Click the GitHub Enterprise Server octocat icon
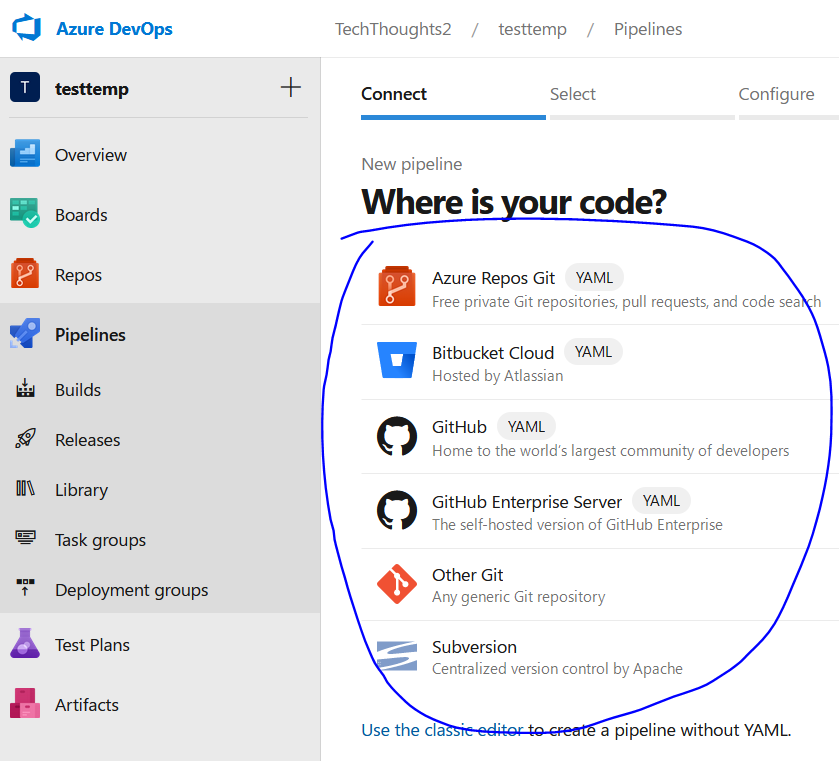The width and height of the screenshot is (839, 761). (x=396, y=510)
